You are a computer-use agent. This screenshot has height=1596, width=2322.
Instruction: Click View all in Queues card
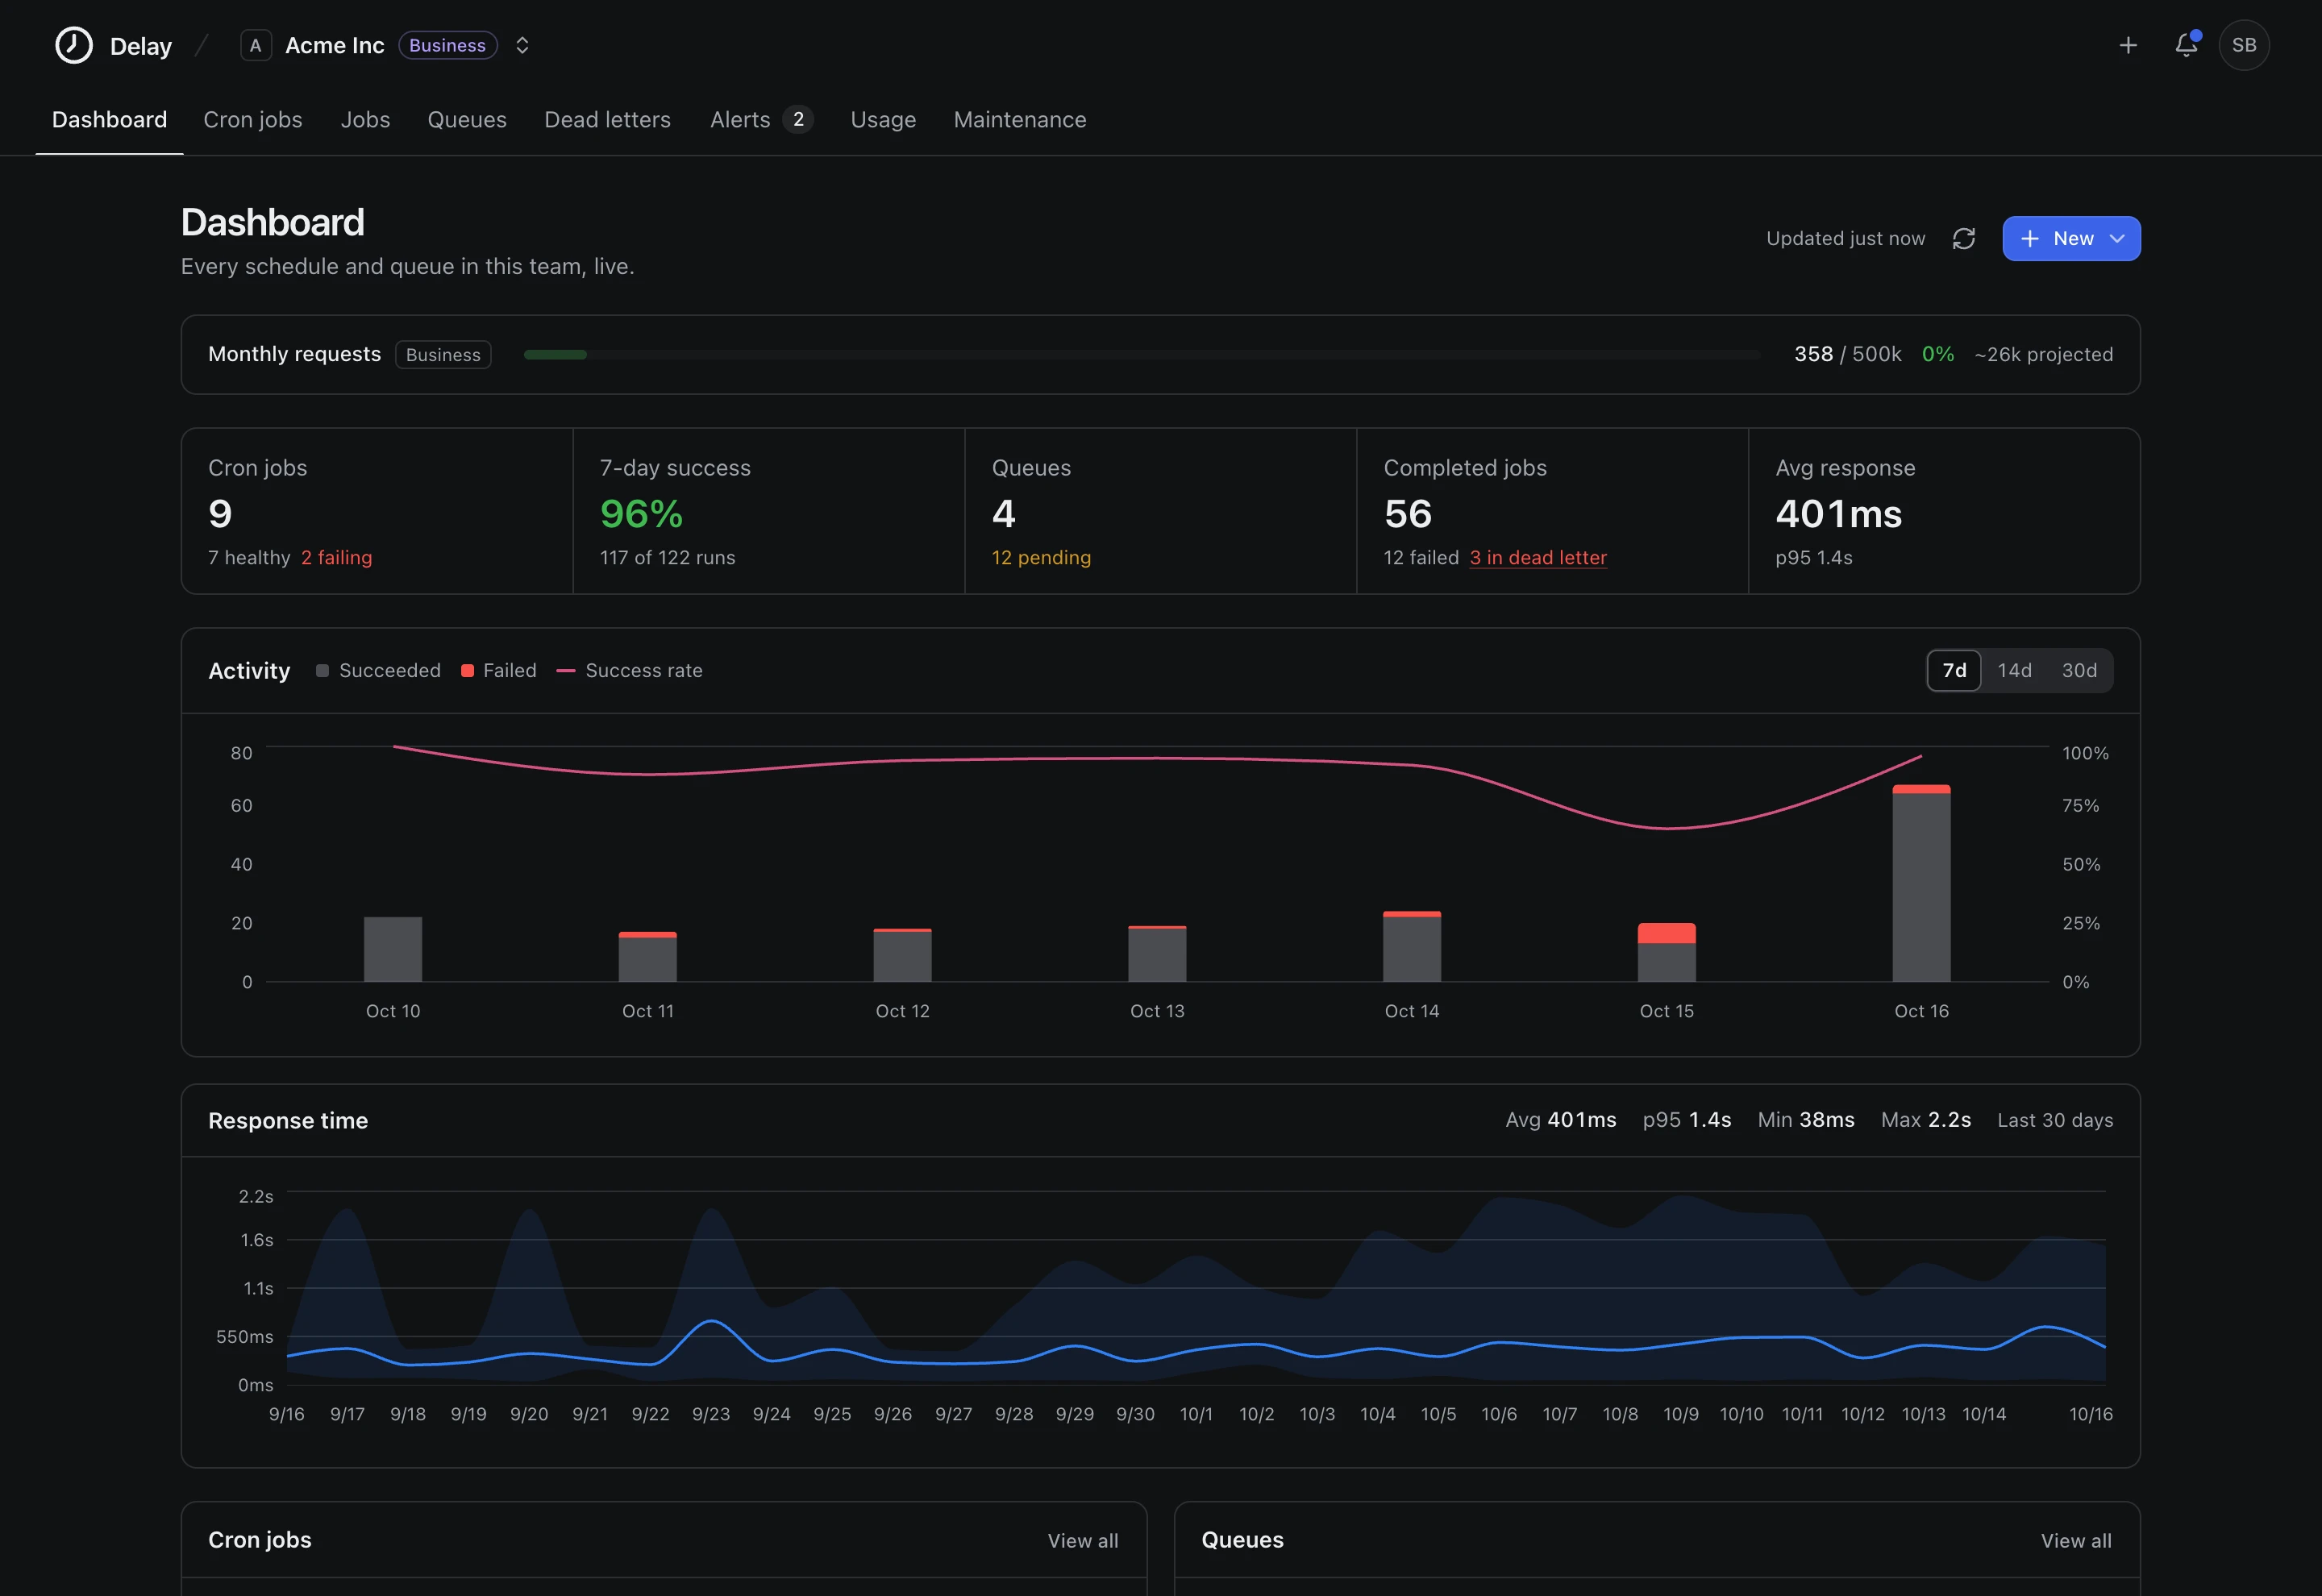point(2076,1540)
